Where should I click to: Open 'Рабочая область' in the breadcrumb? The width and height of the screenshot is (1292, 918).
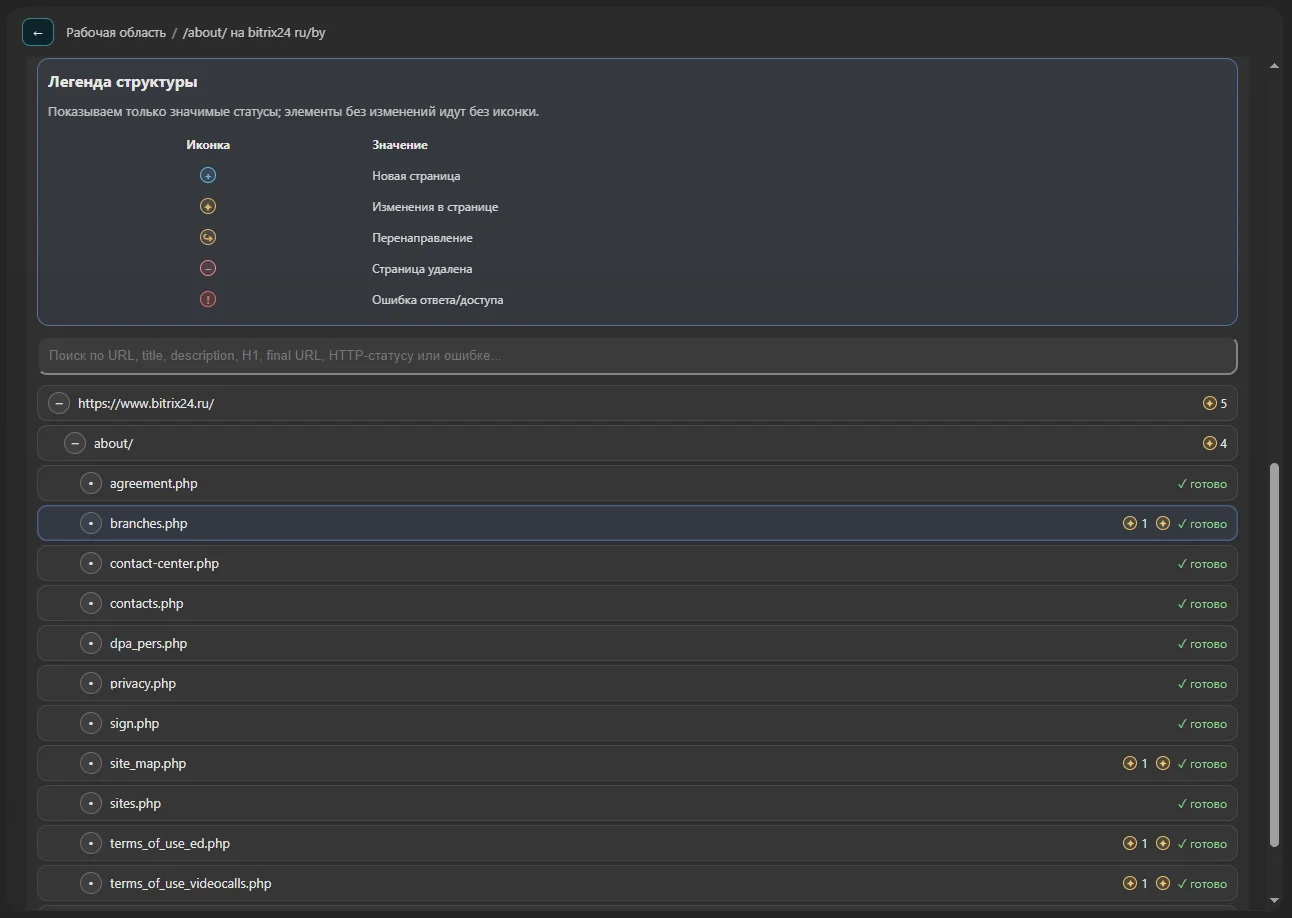pyautogui.click(x=116, y=32)
